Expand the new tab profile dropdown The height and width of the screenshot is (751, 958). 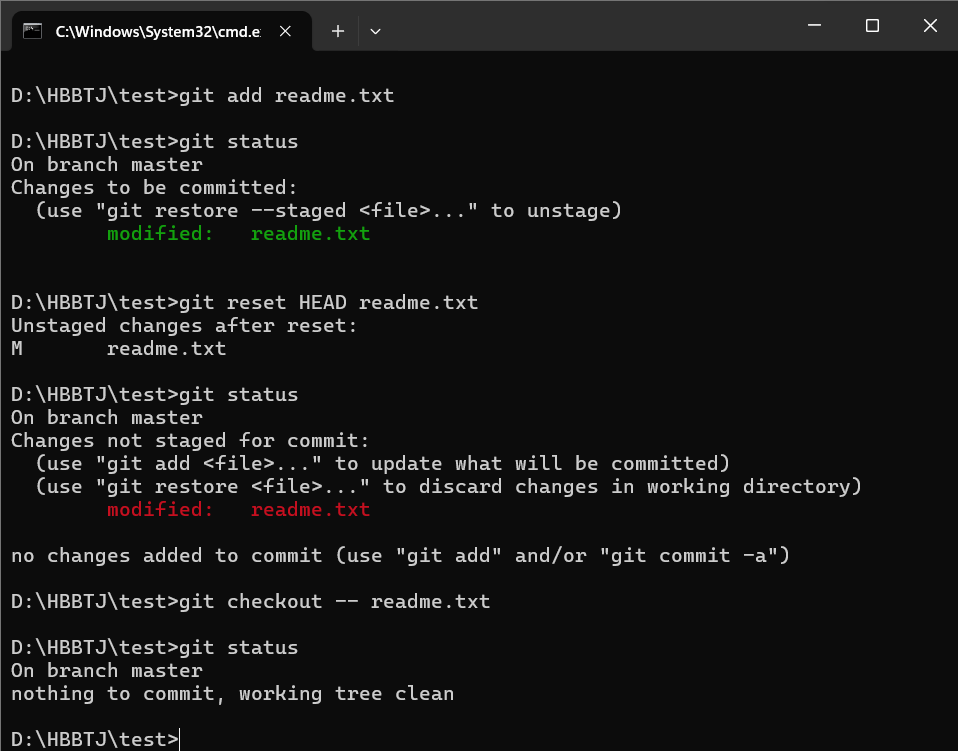coord(375,31)
